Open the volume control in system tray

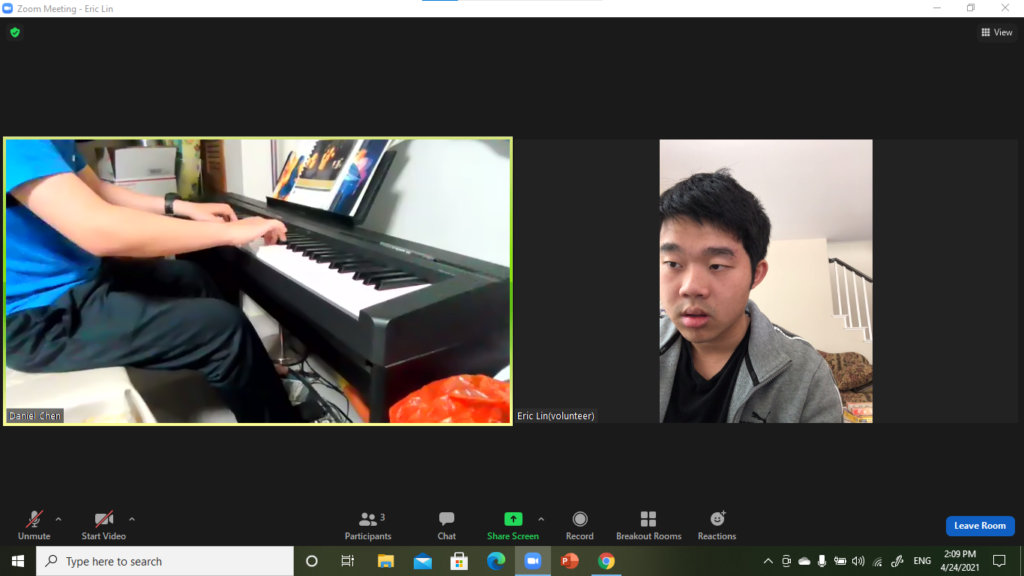858,561
